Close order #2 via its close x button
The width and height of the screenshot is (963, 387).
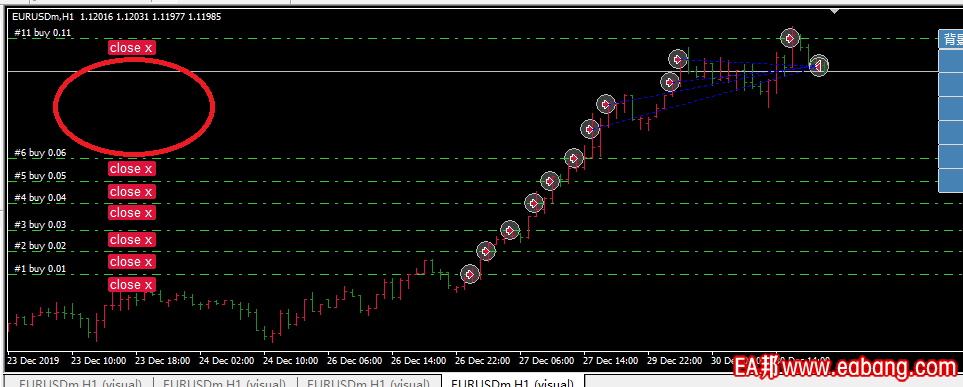pyautogui.click(x=131, y=262)
